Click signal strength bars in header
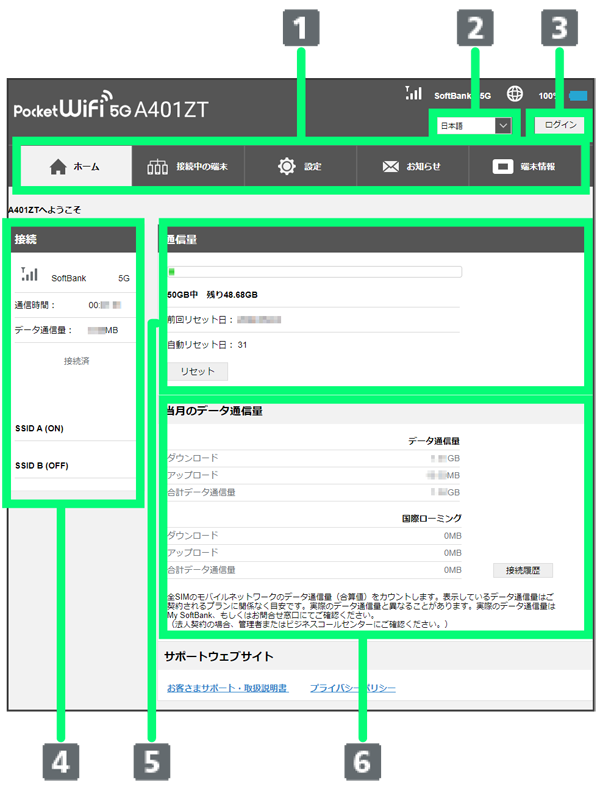The height and width of the screenshot is (787, 600). (413, 93)
